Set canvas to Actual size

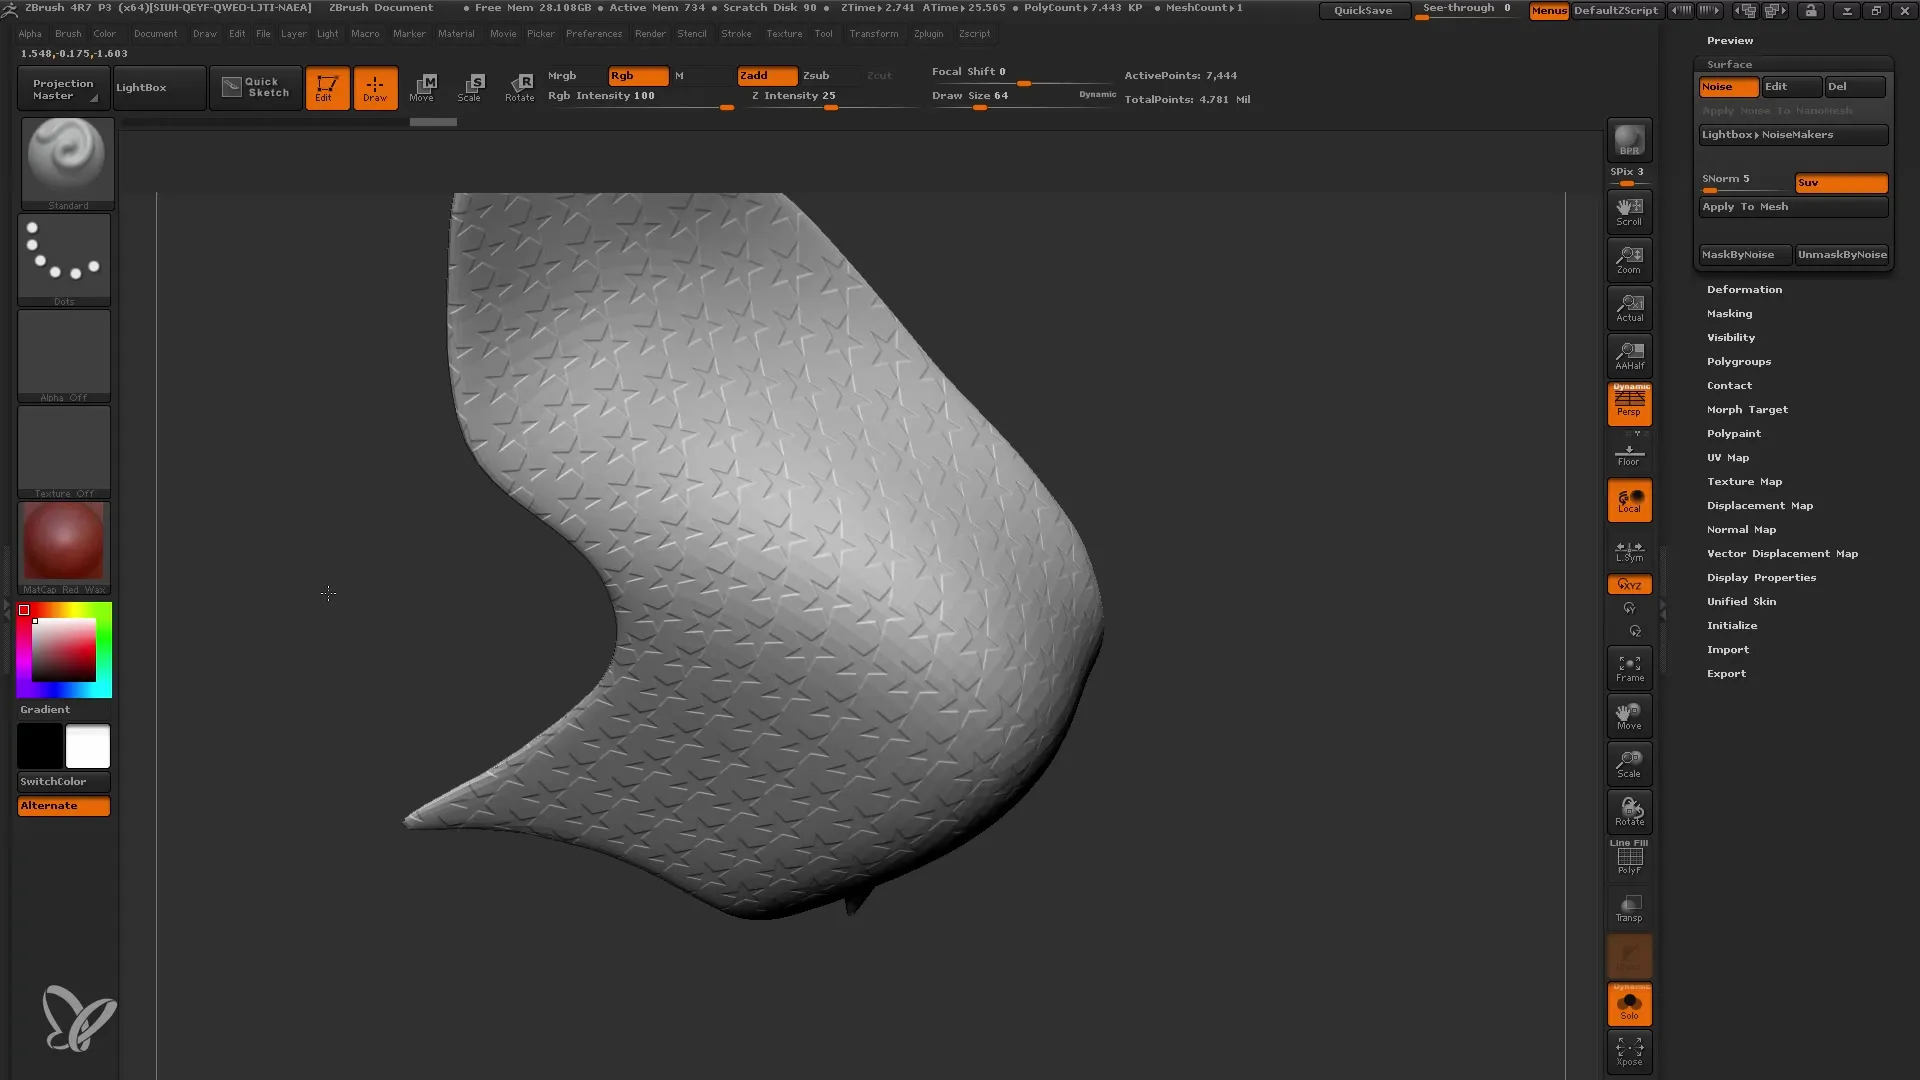[x=1629, y=308]
